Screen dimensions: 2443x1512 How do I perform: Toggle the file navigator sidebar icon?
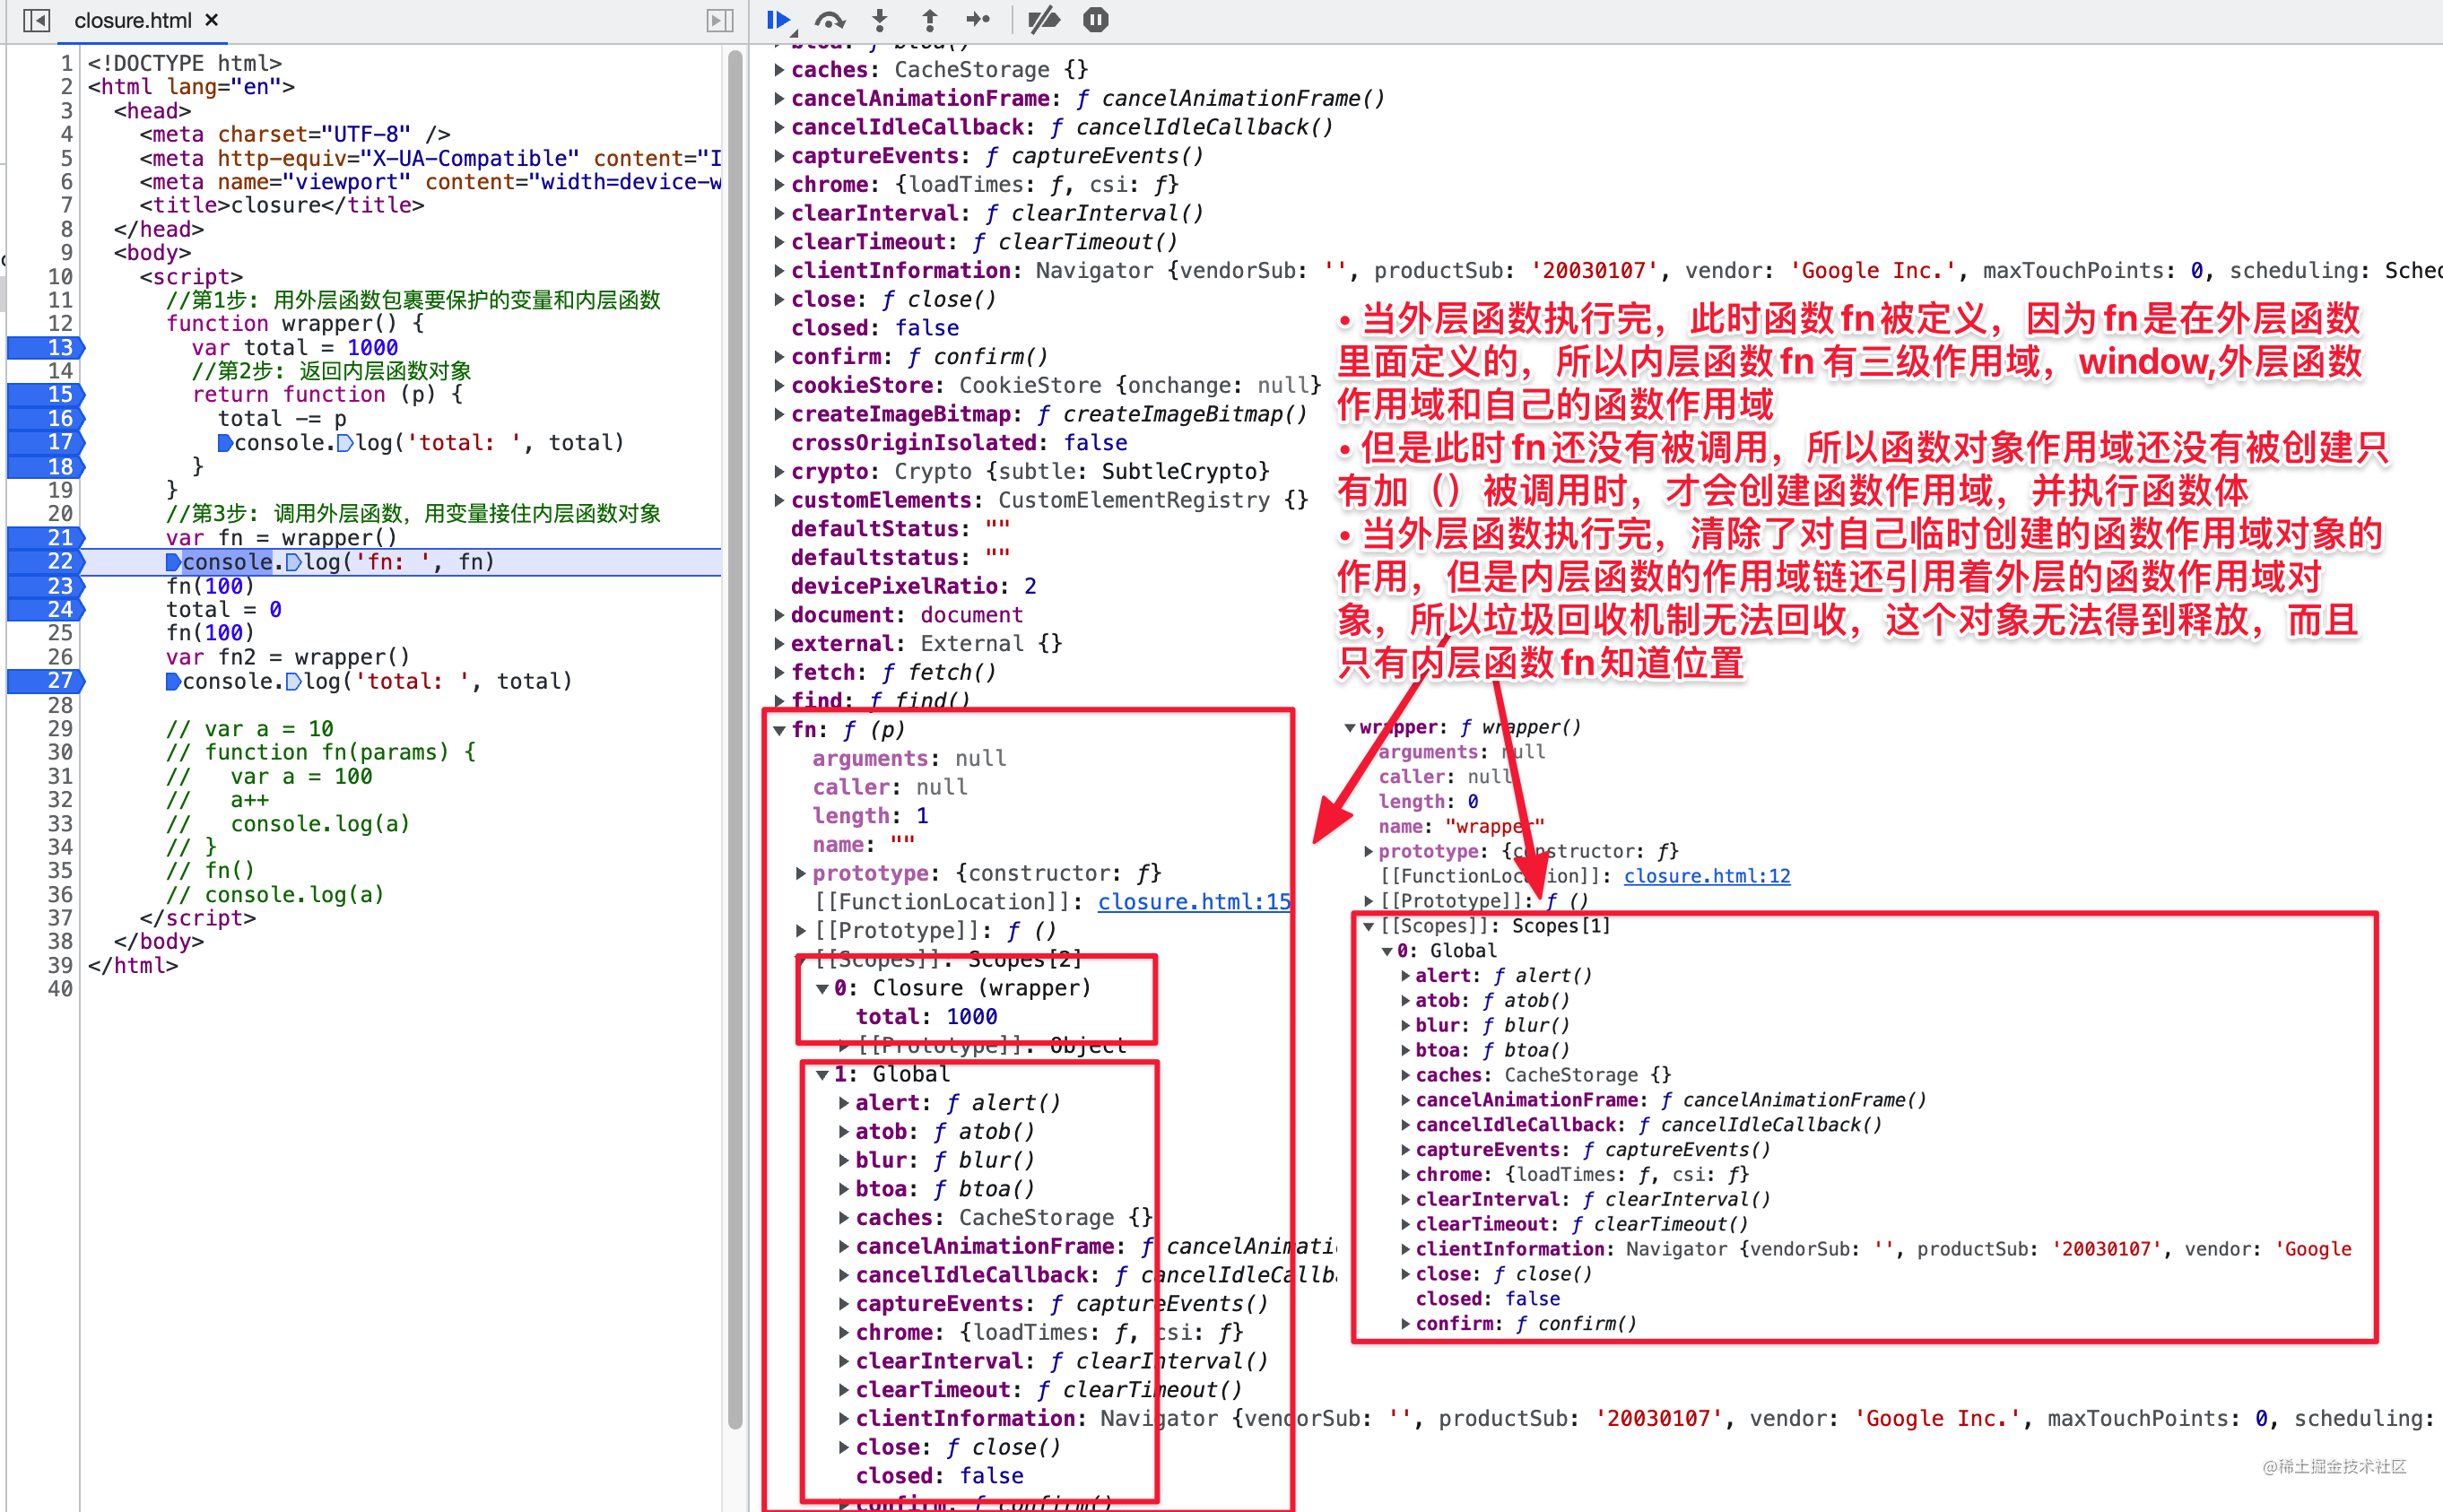tap(36, 20)
